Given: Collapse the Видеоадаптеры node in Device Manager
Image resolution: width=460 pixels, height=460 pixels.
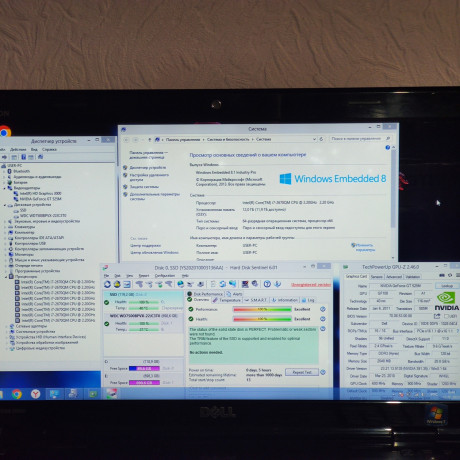Looking at the screenshot, I should (x=5, y=188).
